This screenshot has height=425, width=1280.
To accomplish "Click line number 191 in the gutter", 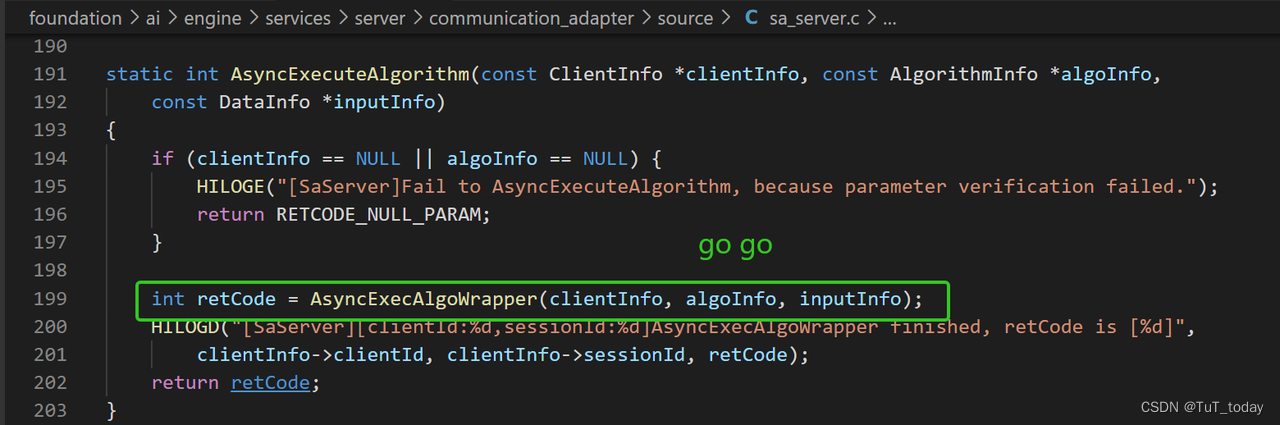I will pyautogui.click(x=48, y=74).
